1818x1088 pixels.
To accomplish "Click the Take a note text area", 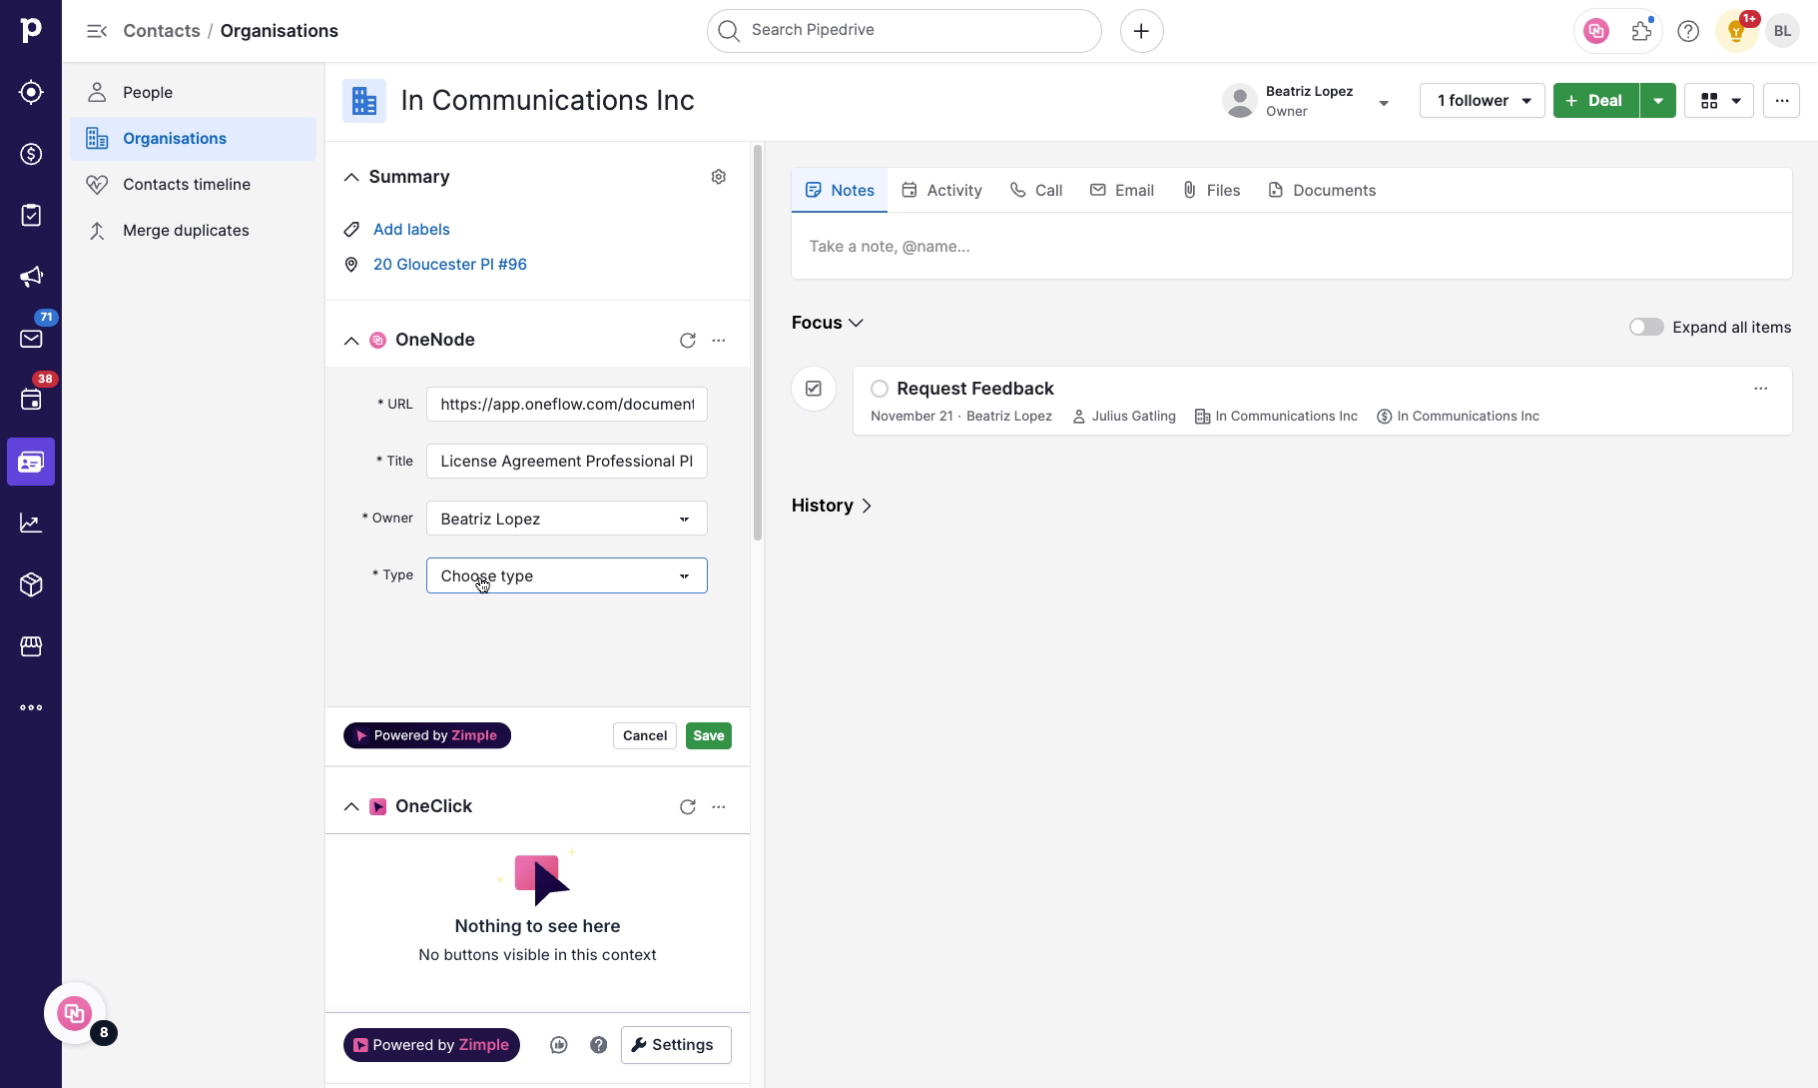I will pyautogui.click(x=1291, y=246).
